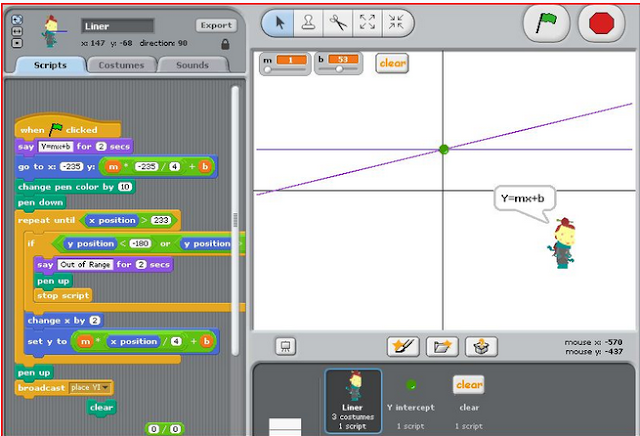Click the red stop sign button
Image resolution: width=640 pixels, height=436 pixels.
click(601, 23)
